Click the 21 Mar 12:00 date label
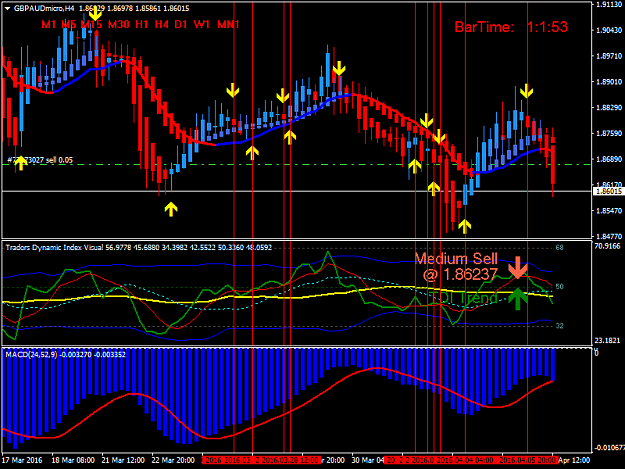 [123, 460]
